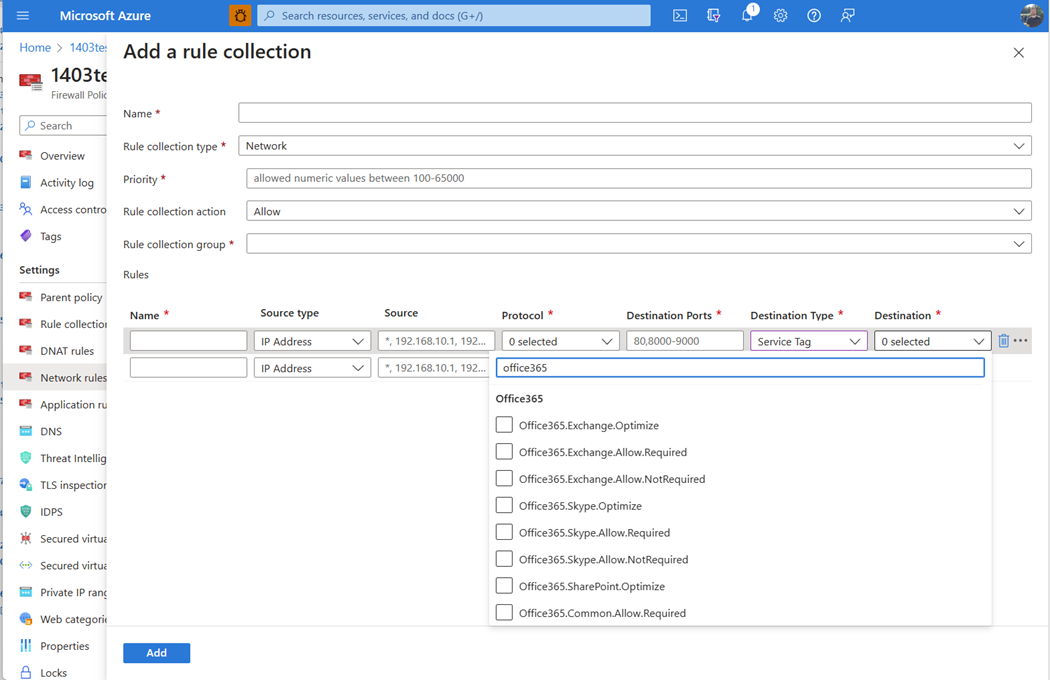Click the Priority input field

tap(638, 179)
